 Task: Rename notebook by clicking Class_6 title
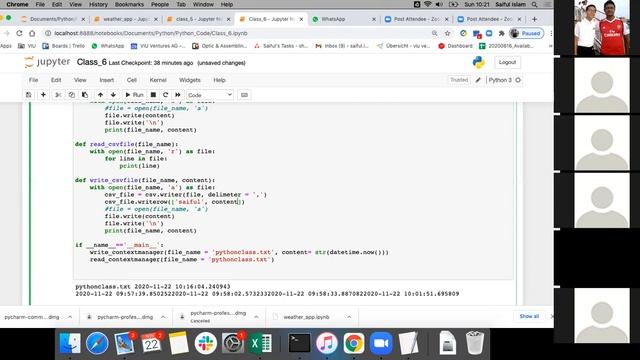(x=91, y=62)
